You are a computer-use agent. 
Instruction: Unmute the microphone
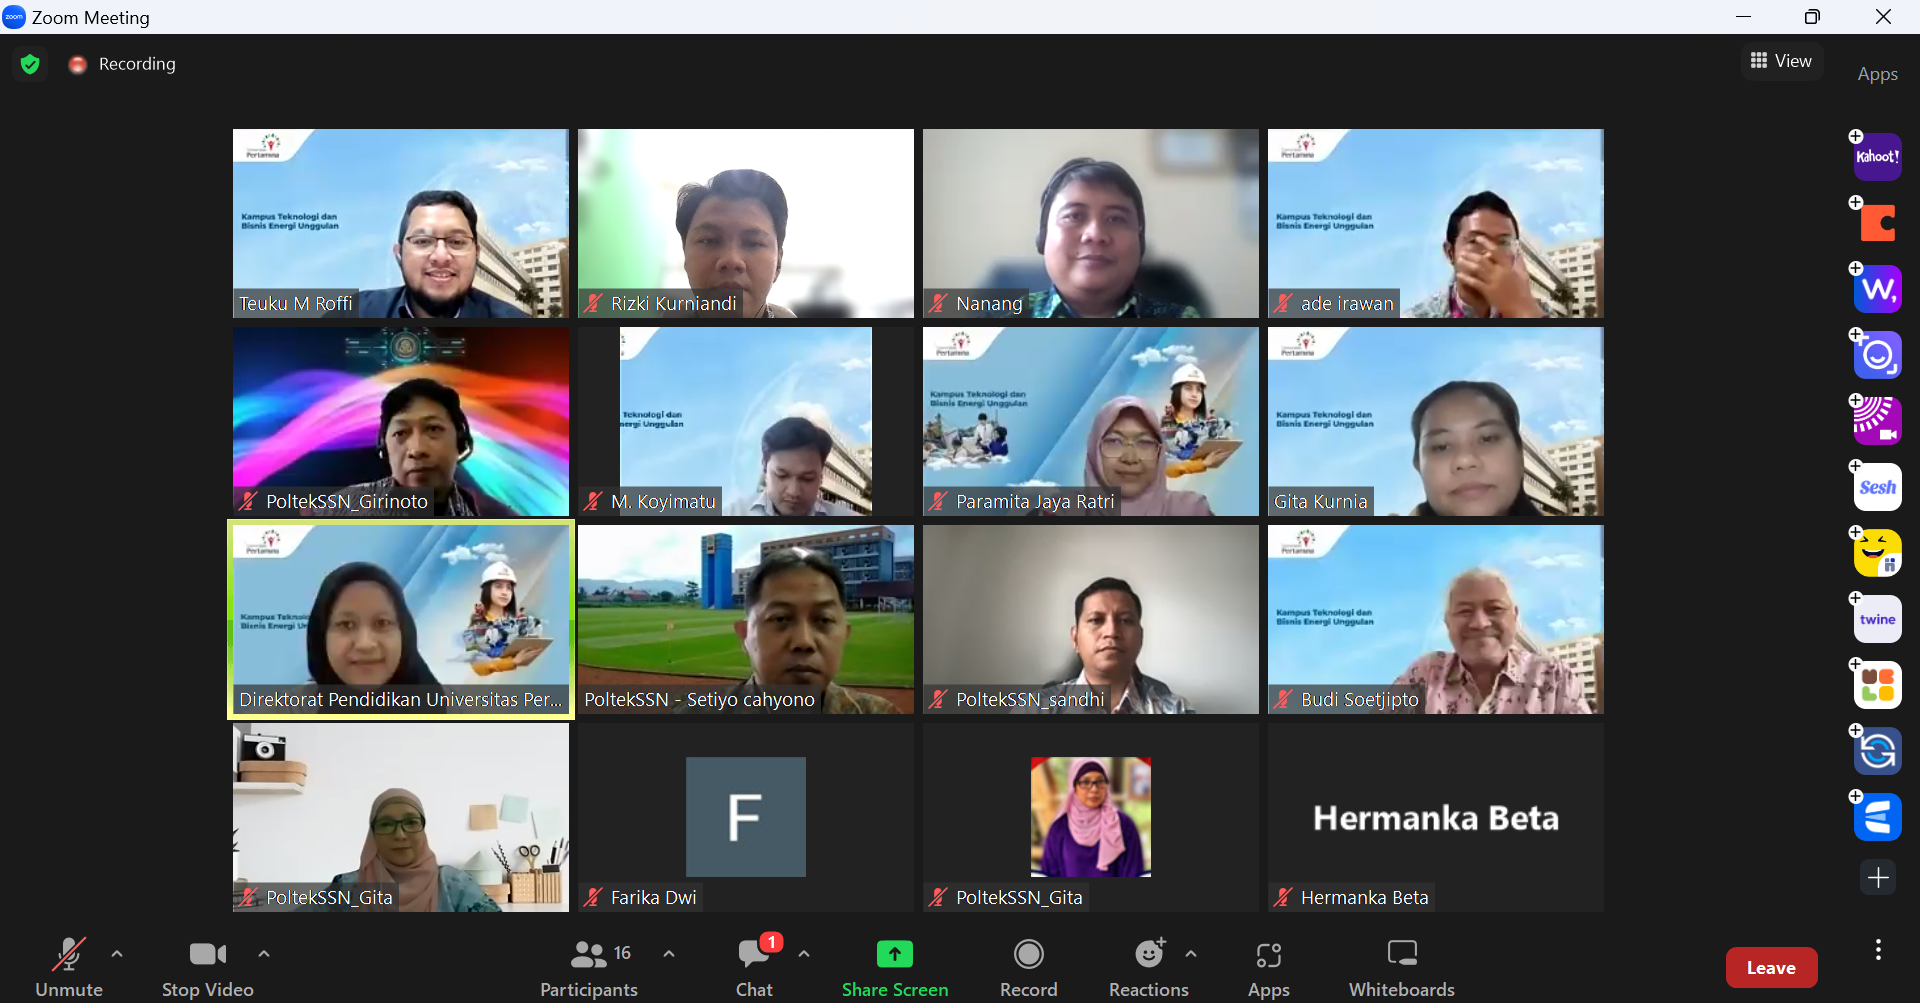point(68,967)
